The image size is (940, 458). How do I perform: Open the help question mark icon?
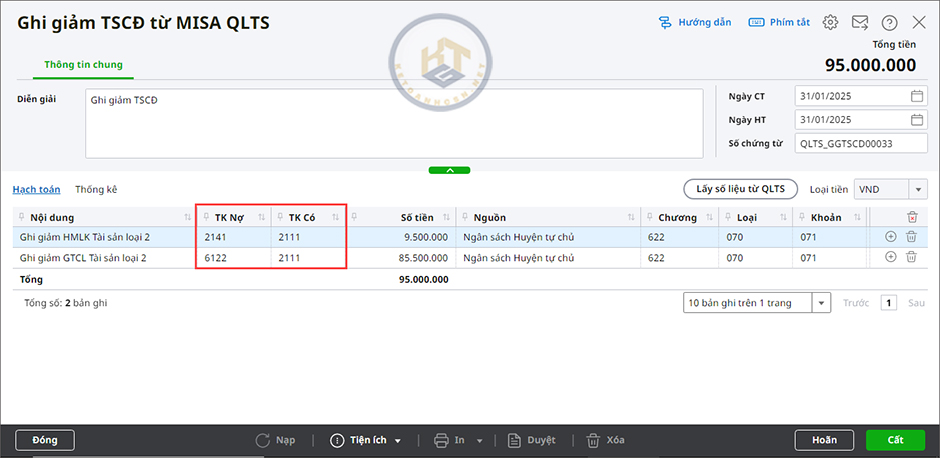coord(889,22)
